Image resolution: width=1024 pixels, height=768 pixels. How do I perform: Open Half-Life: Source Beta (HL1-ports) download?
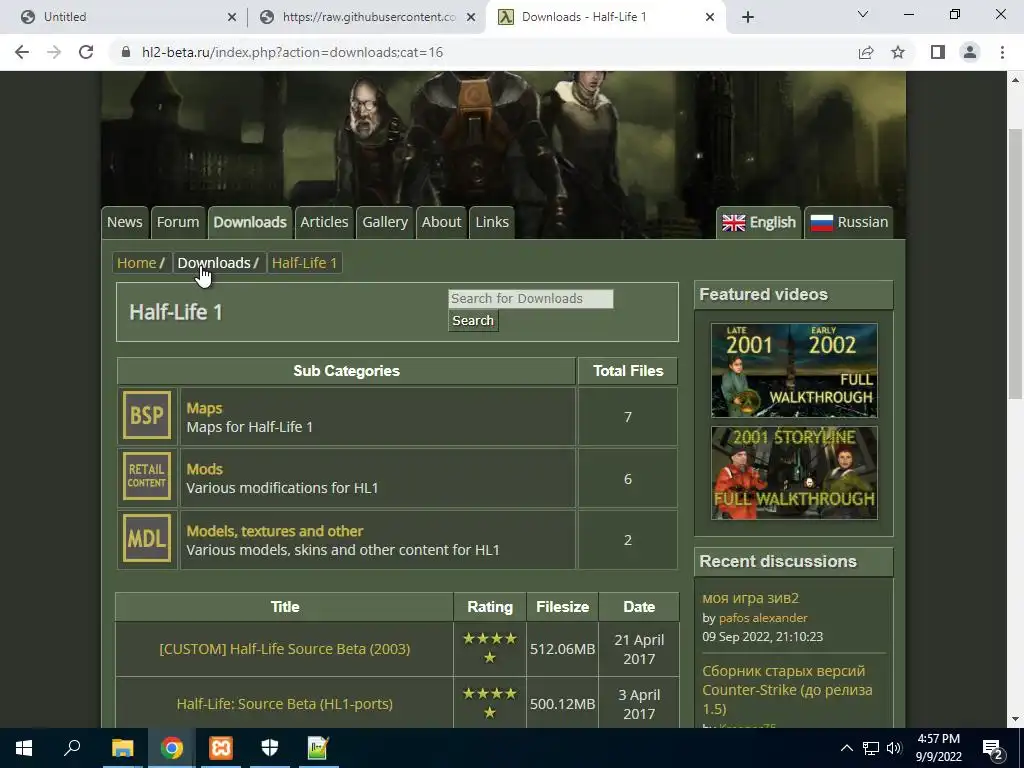point(285,703)
